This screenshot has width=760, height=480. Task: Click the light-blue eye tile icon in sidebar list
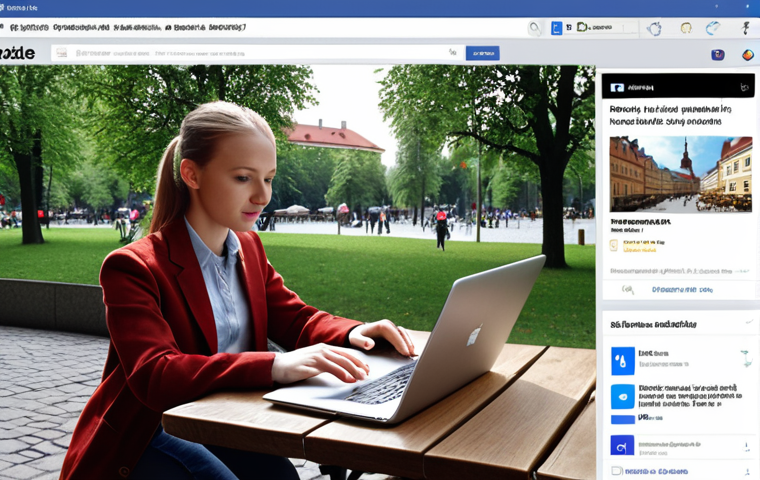[x=623, y=397]
